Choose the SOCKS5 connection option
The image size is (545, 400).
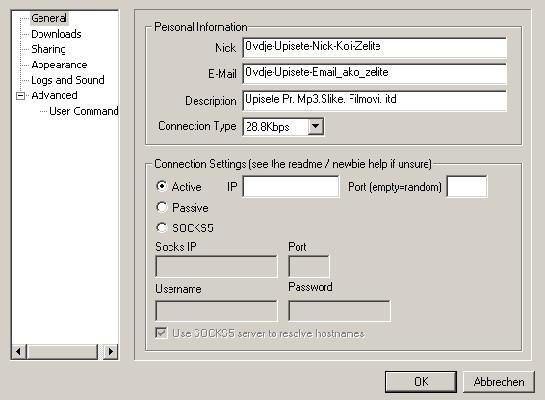click(x=162, y=228)
